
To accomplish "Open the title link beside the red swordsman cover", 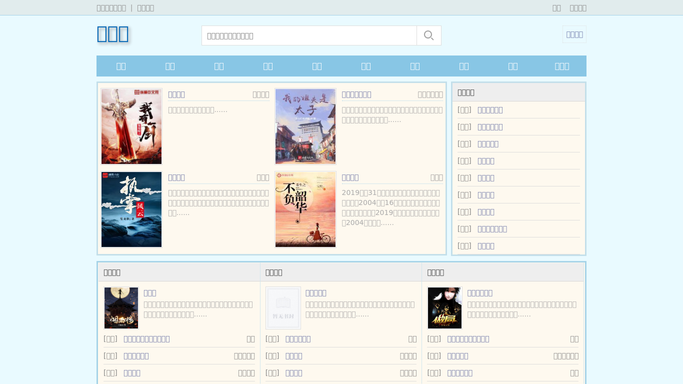I will tap(176, 94).
